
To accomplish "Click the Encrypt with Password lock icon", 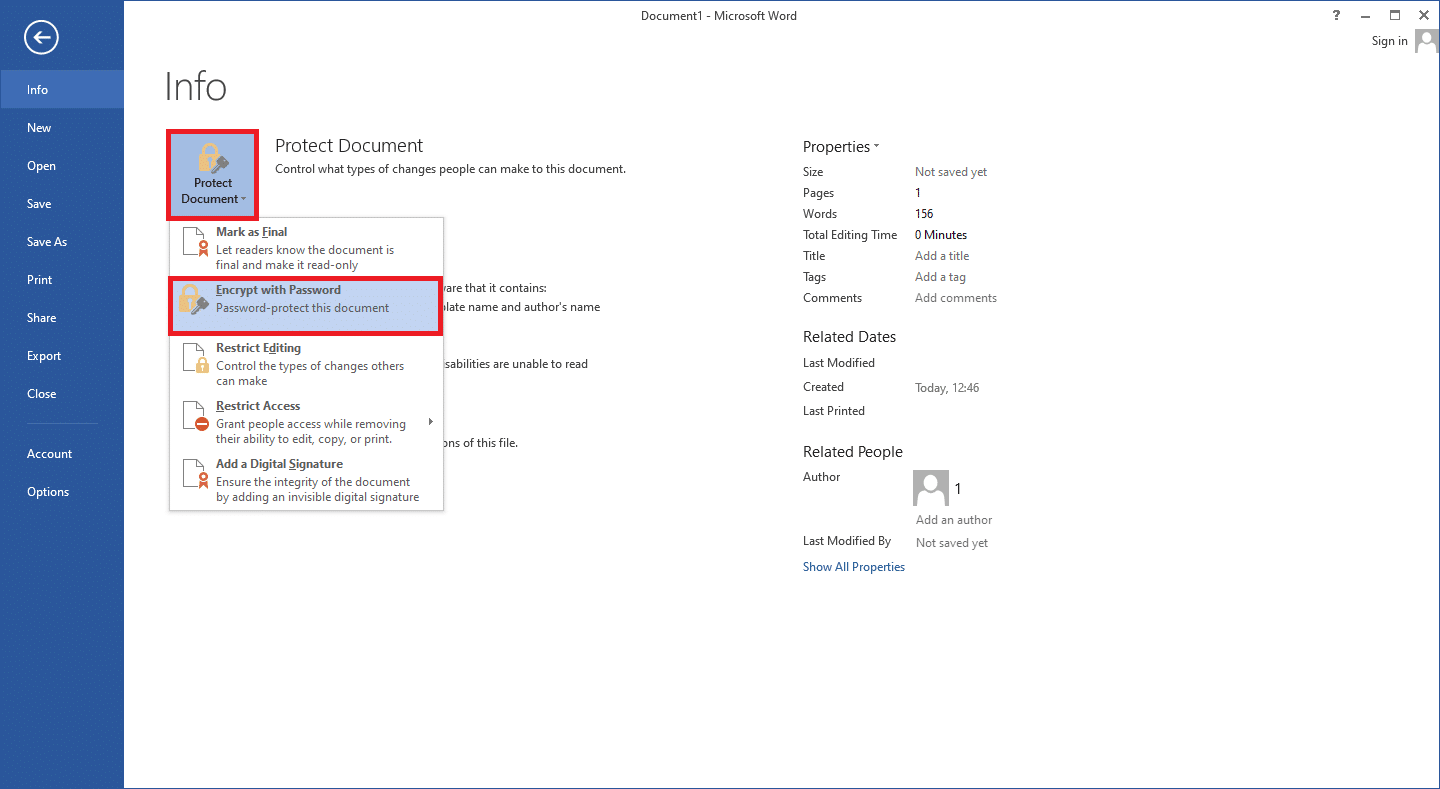I will (196, 299).
